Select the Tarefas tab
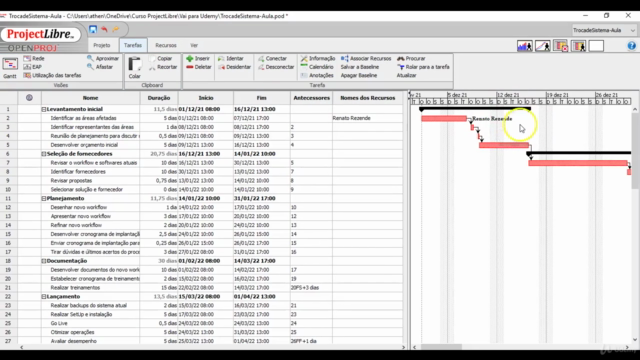Viewport: 640px width, 360px height. point(133,45)
